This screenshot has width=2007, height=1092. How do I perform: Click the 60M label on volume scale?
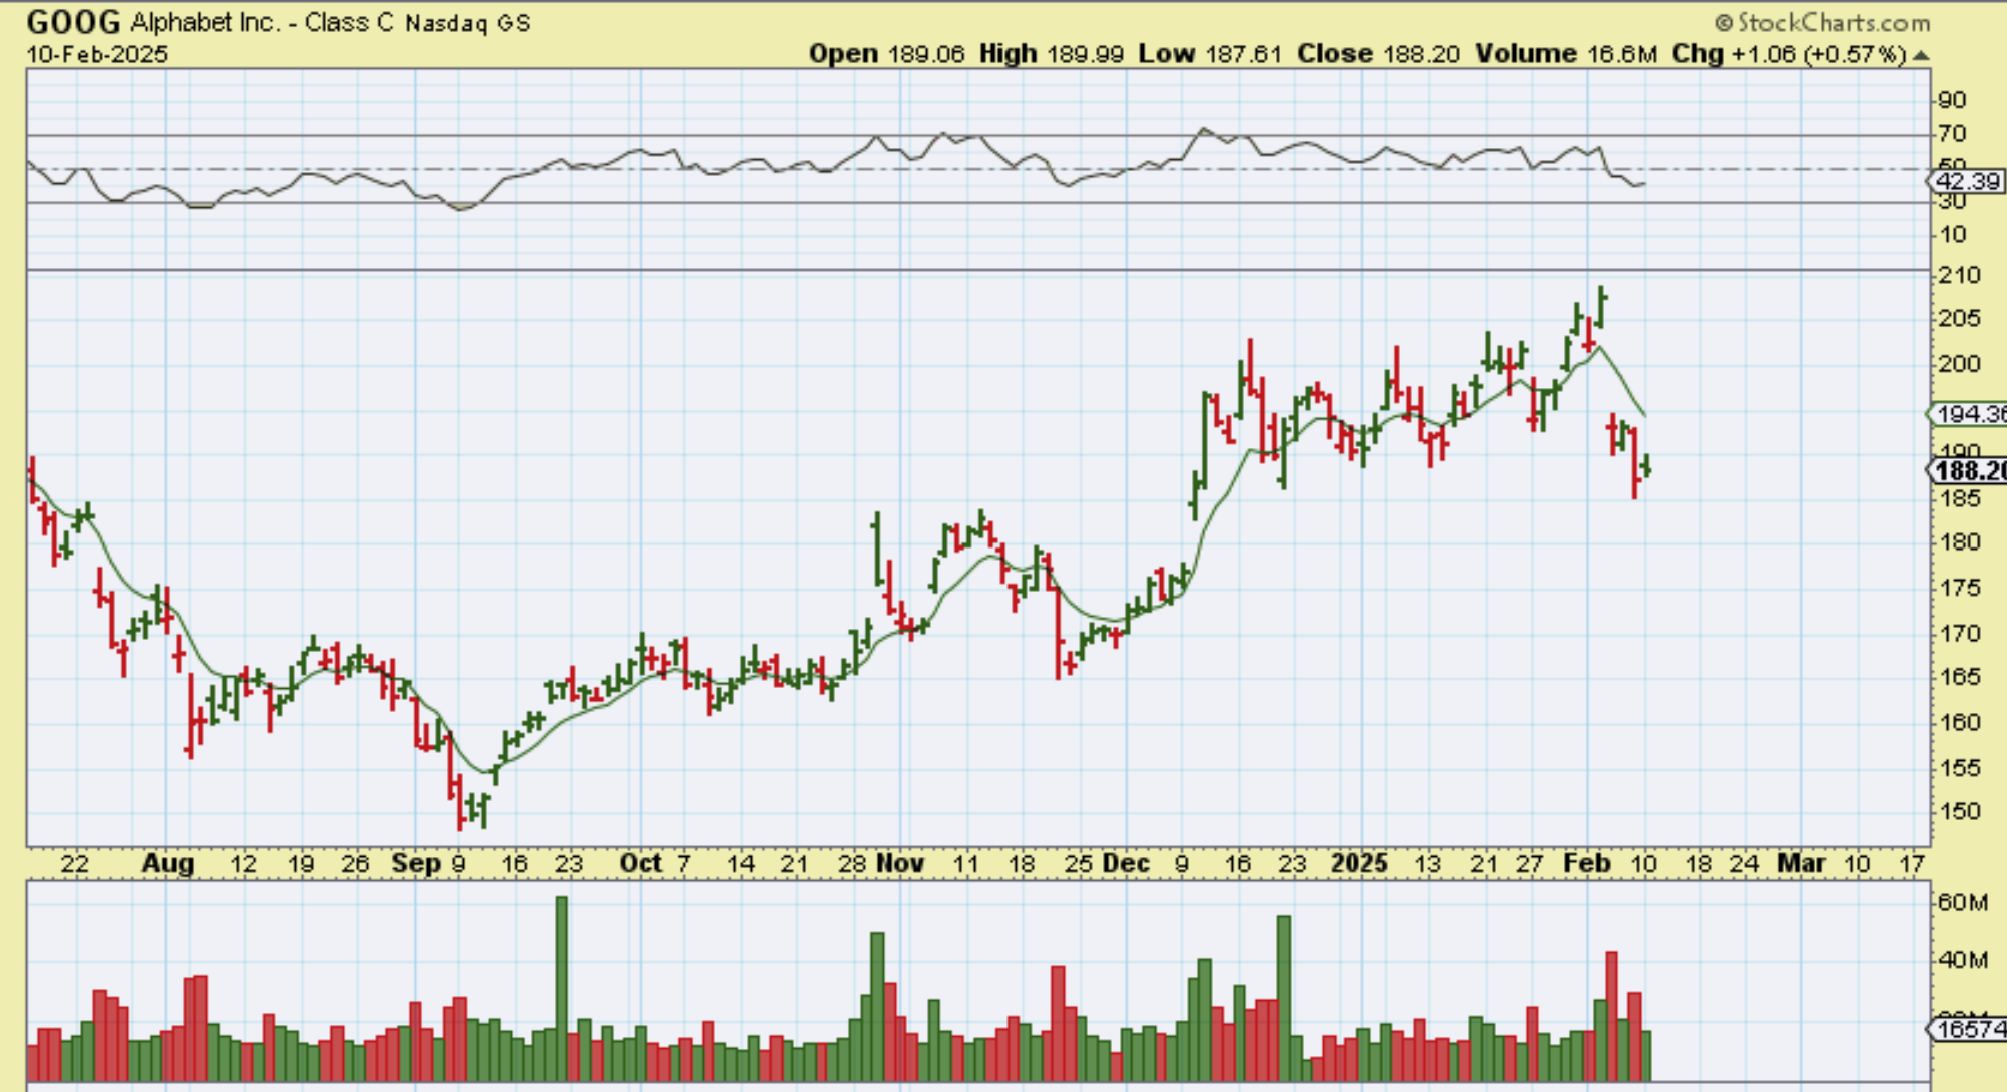pos(1962,902)
